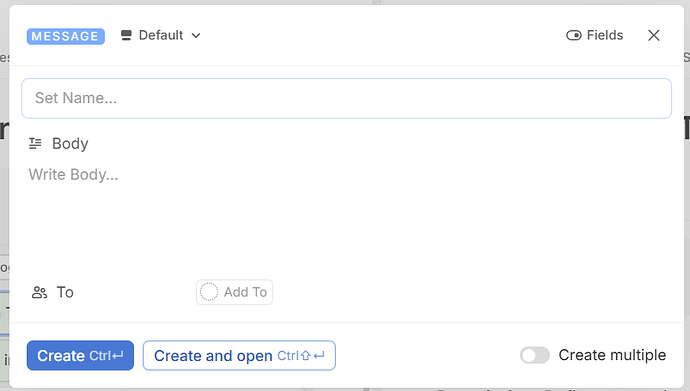Click the Fields toggle icon

click(574, 35)
